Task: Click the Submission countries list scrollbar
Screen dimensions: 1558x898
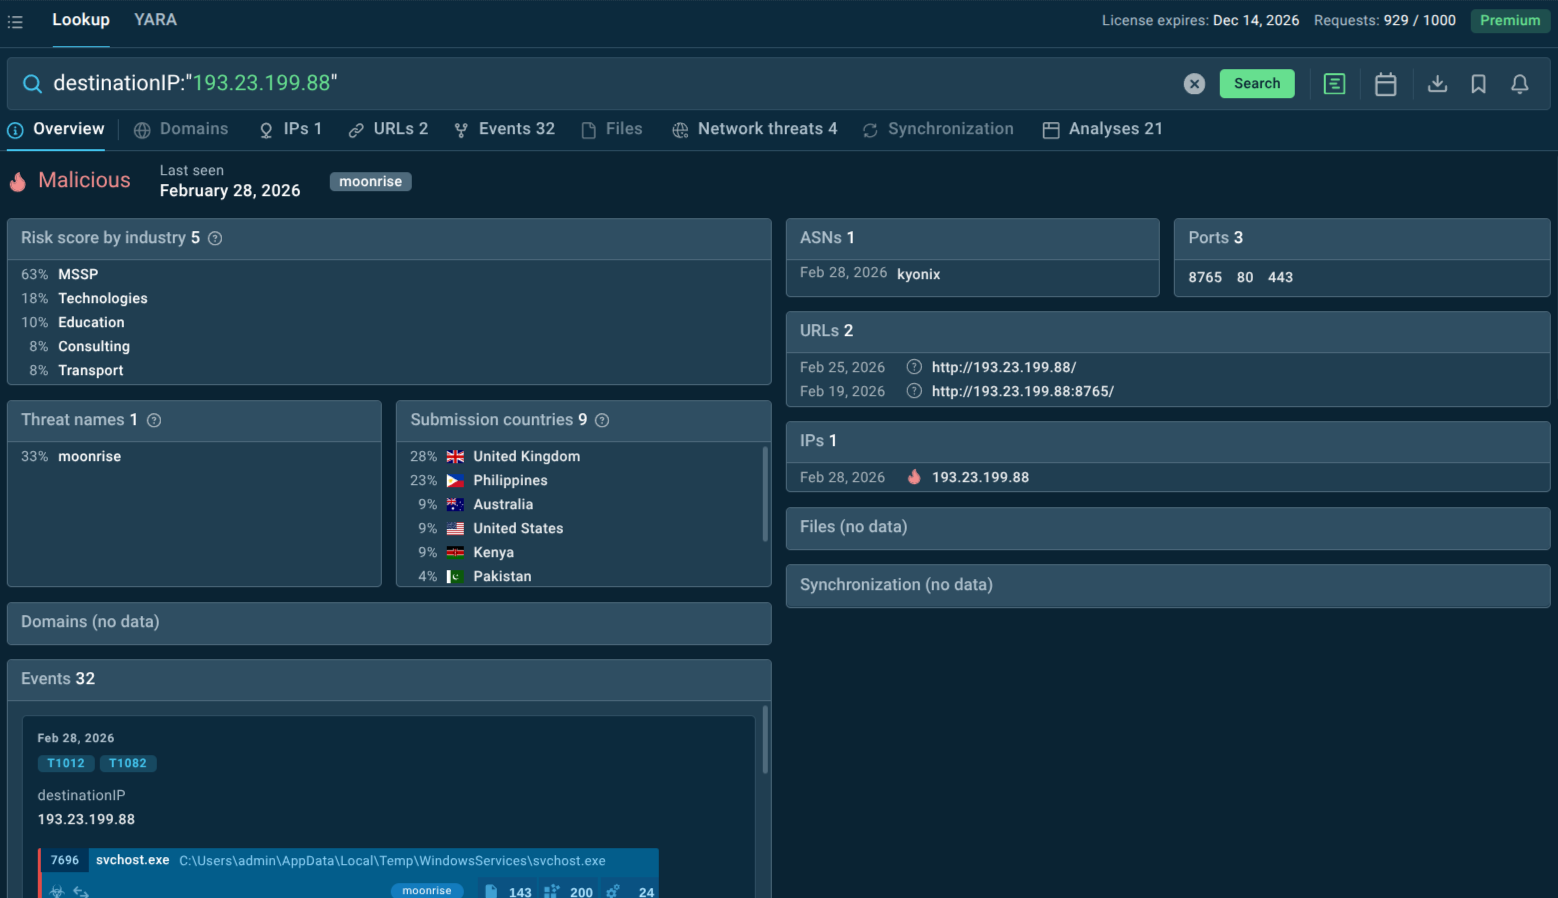Action: click(x=765, y=495)
